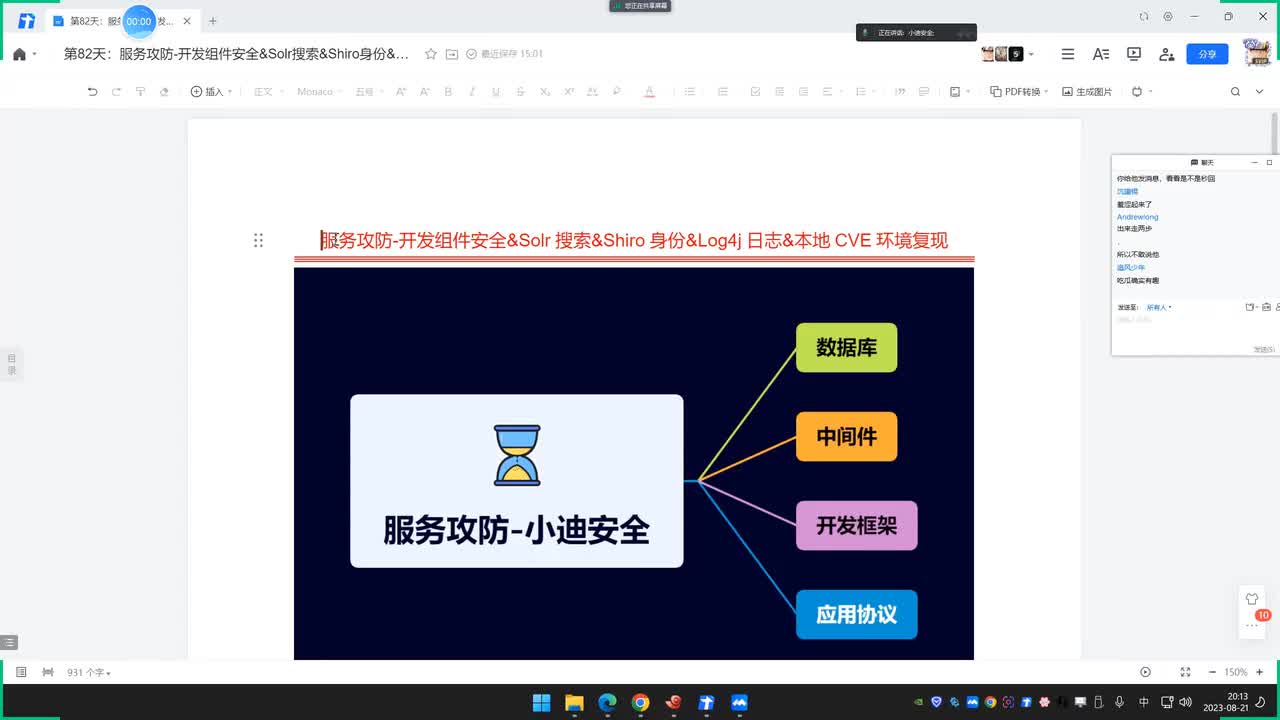Click the blue 分享 share button
Screen dimensions: 1280x720
[x=1207, y=54]
